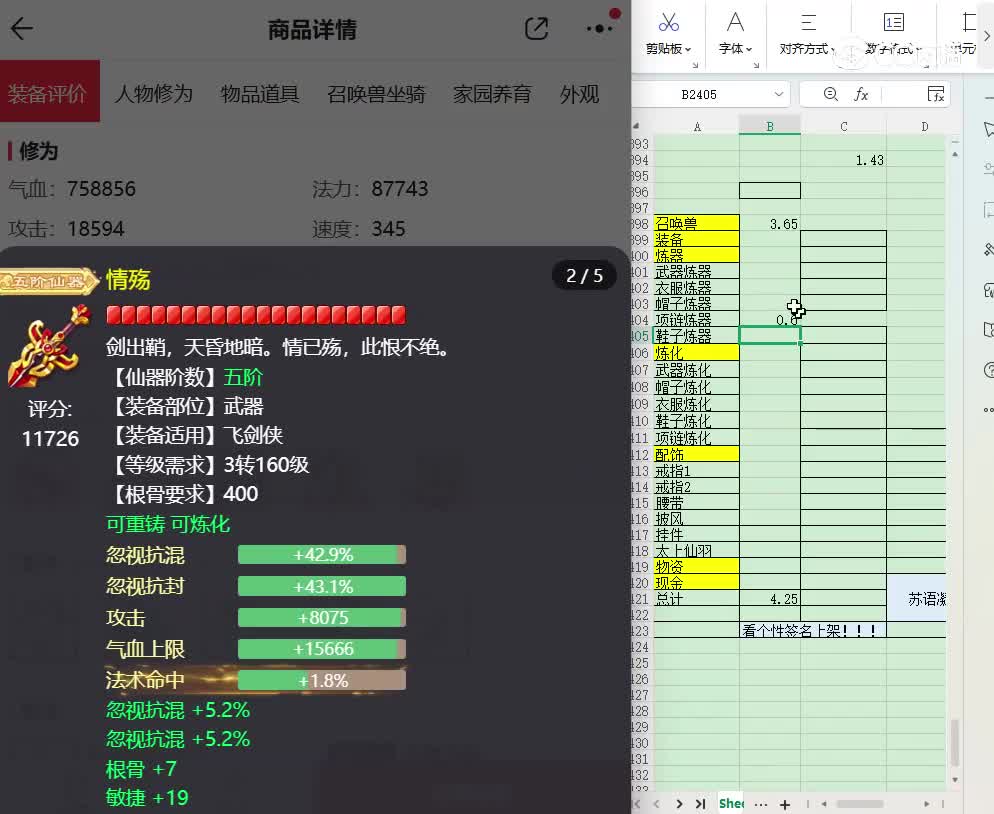994x814 pixels.
Task: Open the 剪贴板 clipboard dropdown arrow
Action: tap(688, 47)
